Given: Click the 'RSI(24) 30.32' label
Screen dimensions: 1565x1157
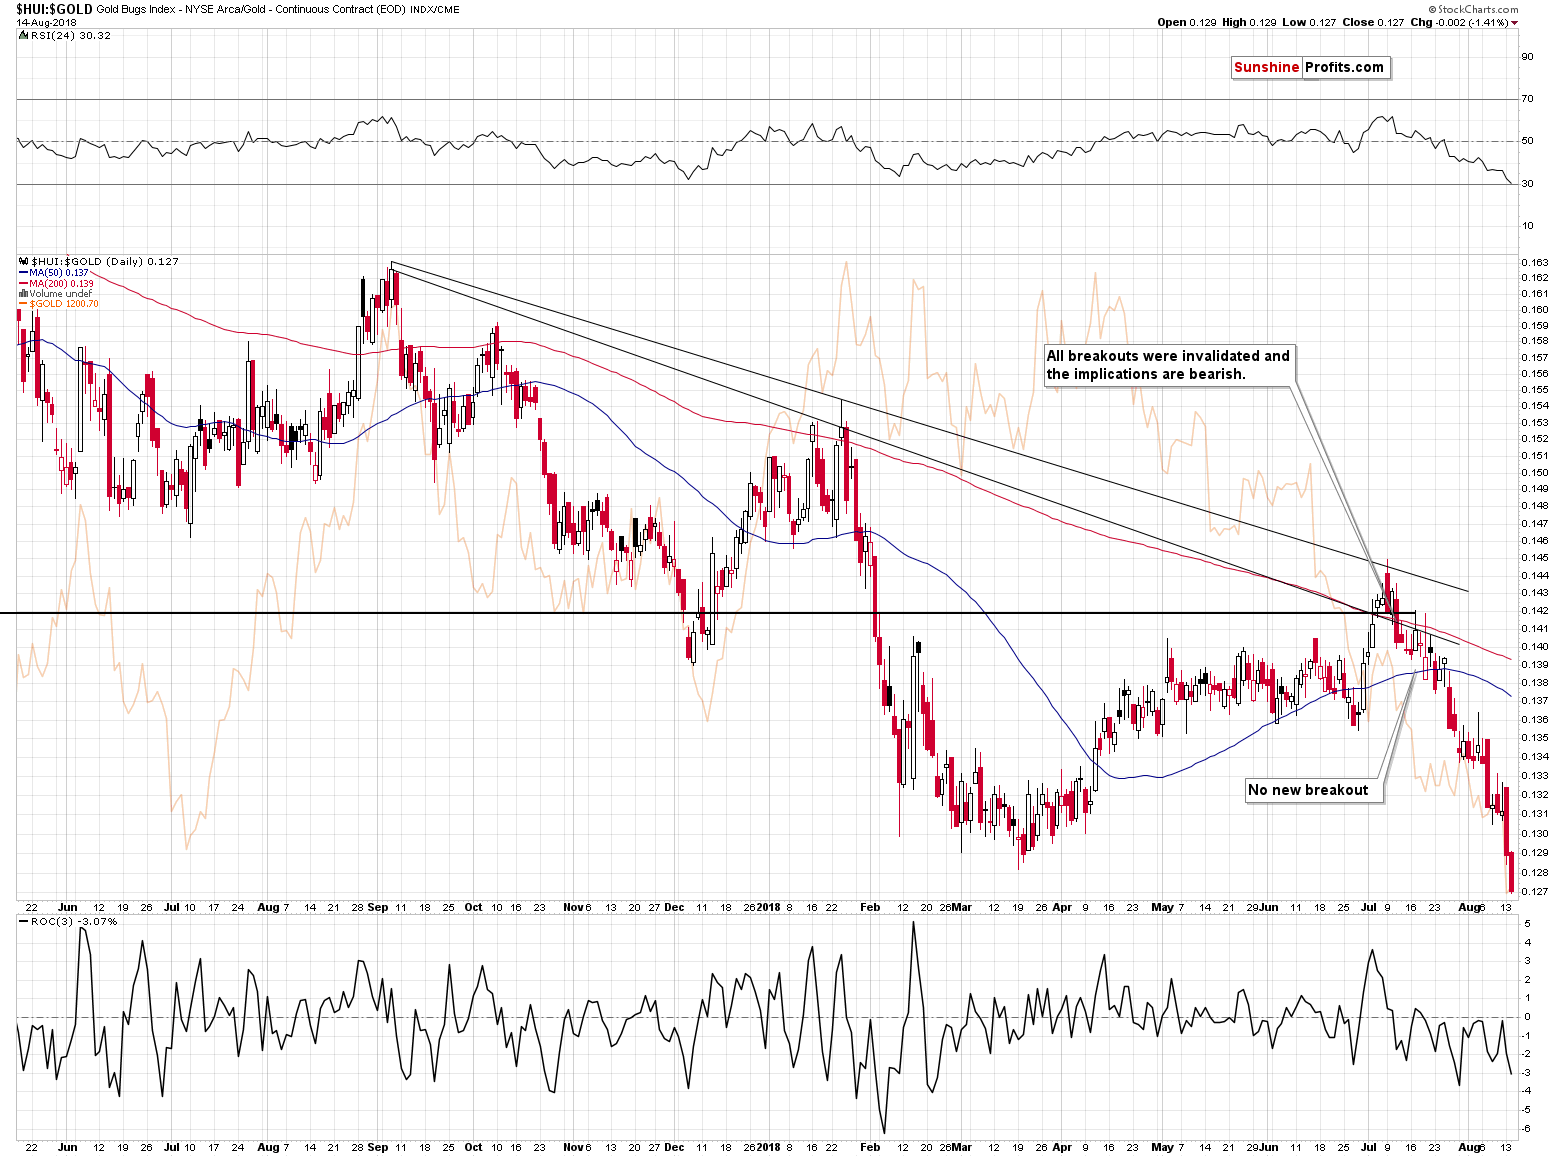Looking at the screenshot, I should pyautogui.click(x=71, y=35).
